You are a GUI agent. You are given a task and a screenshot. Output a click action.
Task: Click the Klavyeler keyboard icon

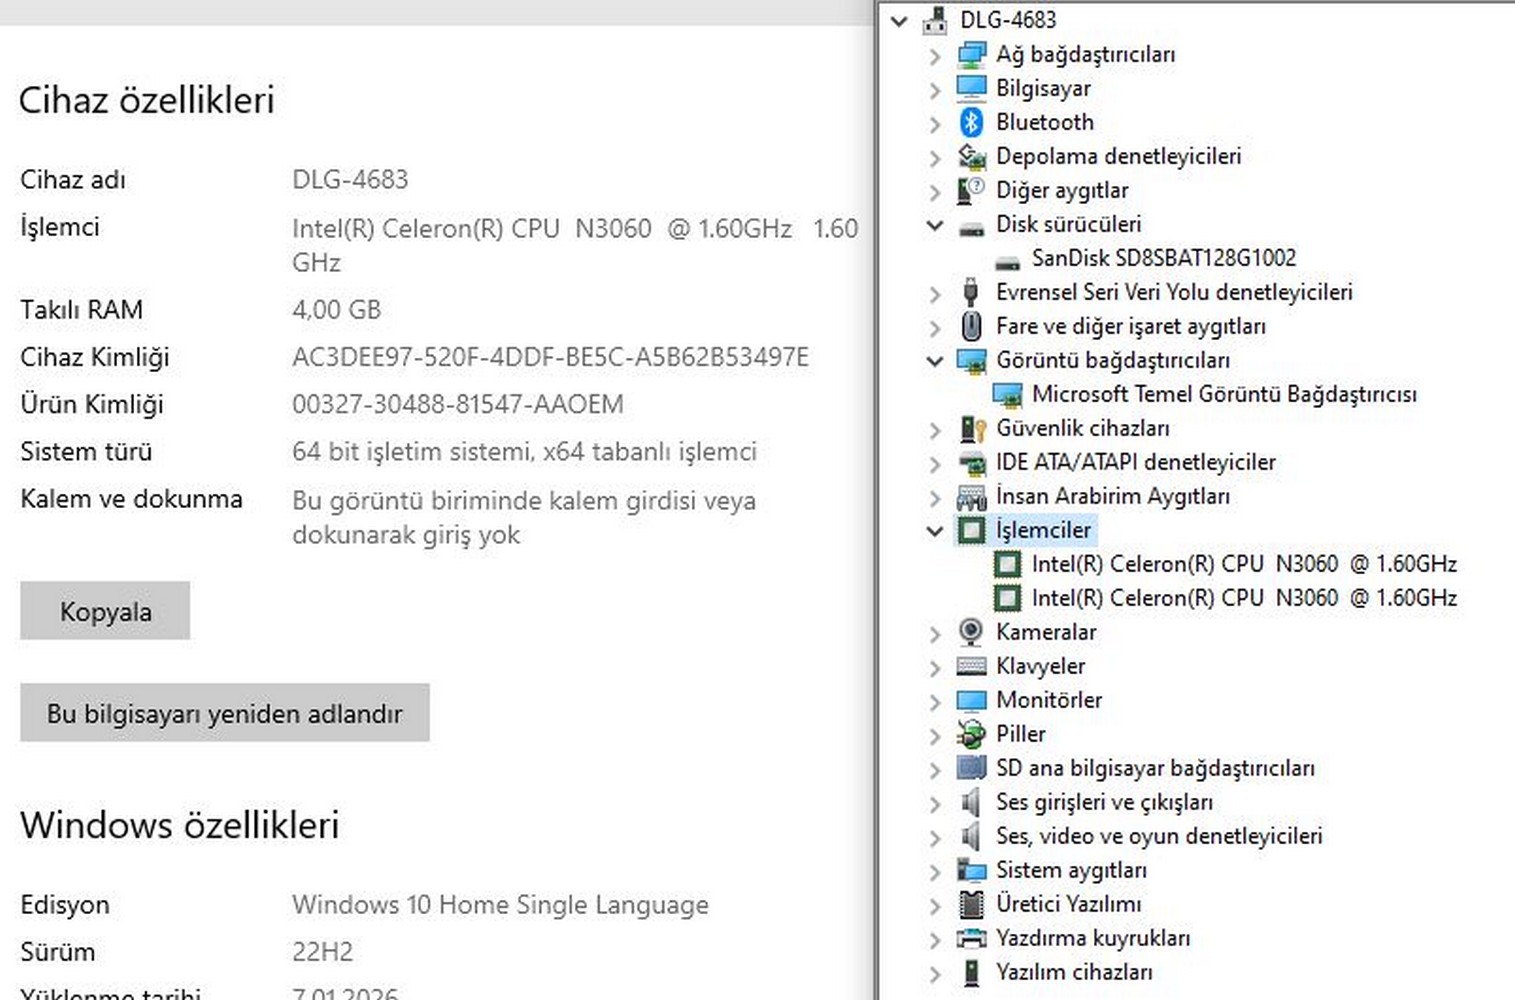970,666
